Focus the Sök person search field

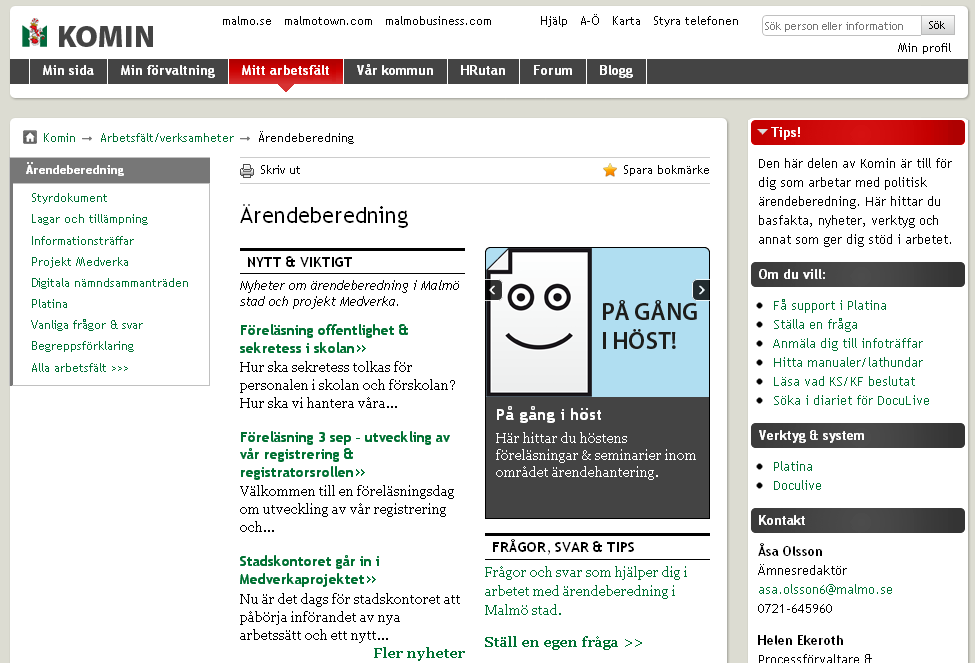(841, 26)
